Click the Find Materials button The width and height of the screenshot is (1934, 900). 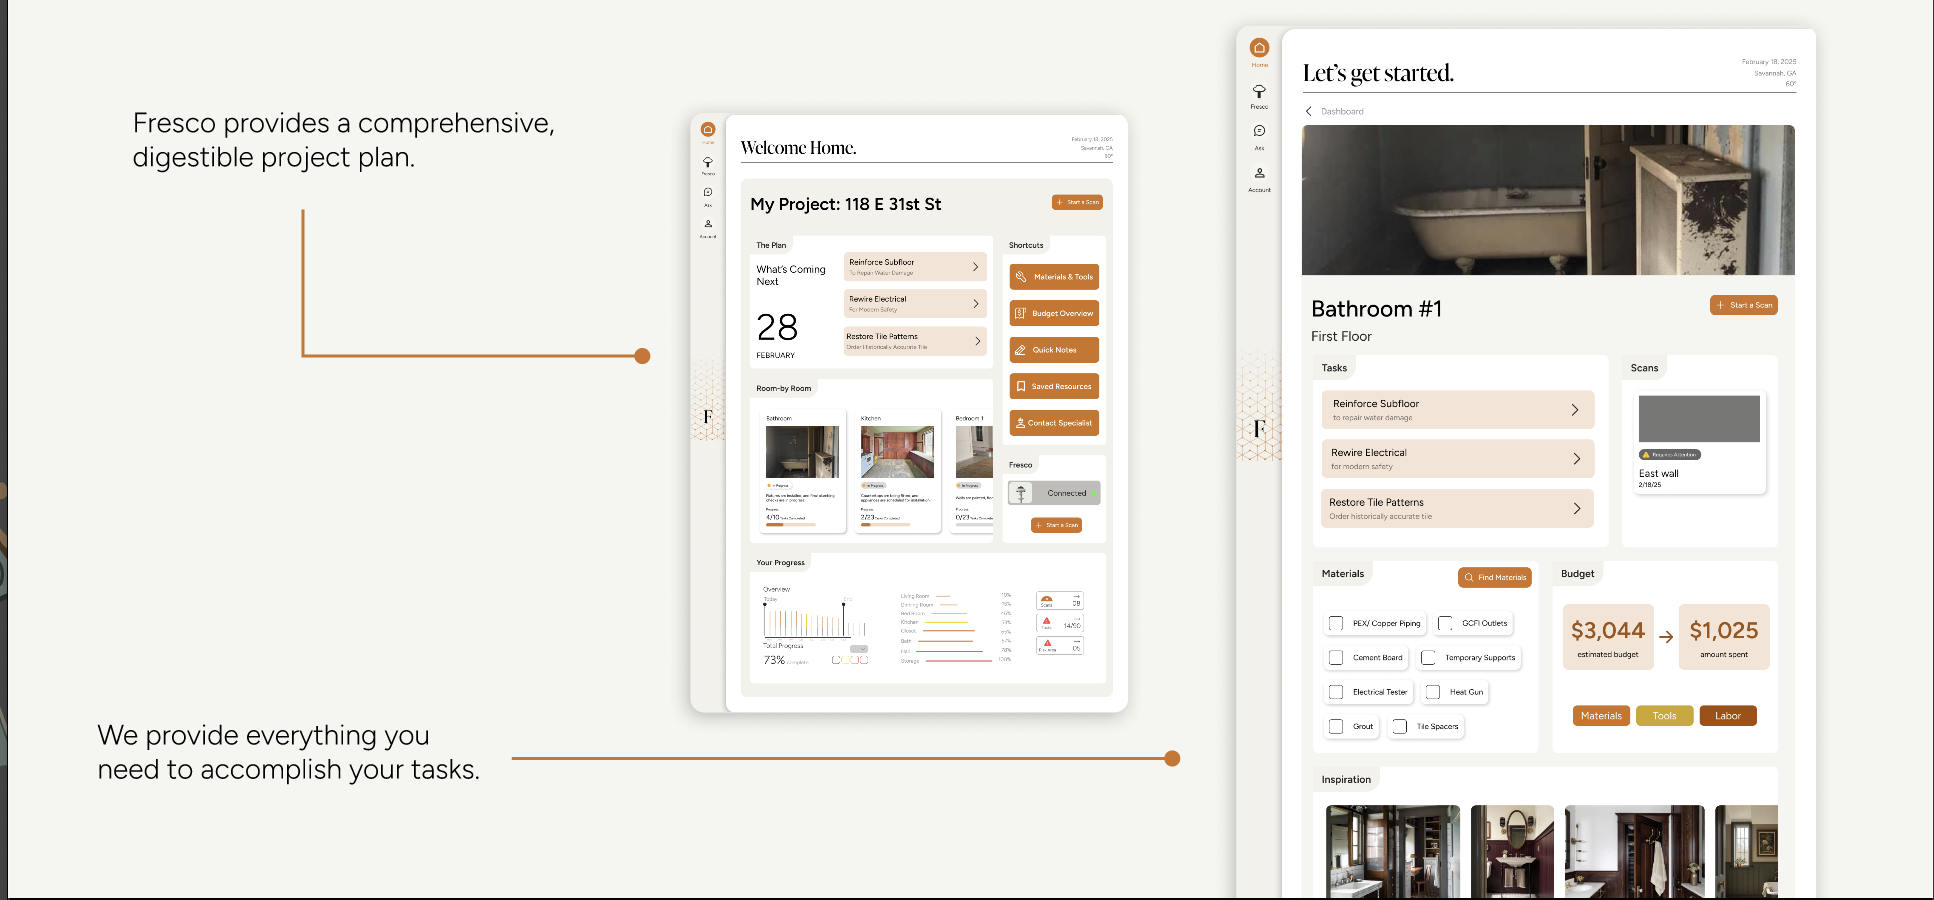[1495, 577]
